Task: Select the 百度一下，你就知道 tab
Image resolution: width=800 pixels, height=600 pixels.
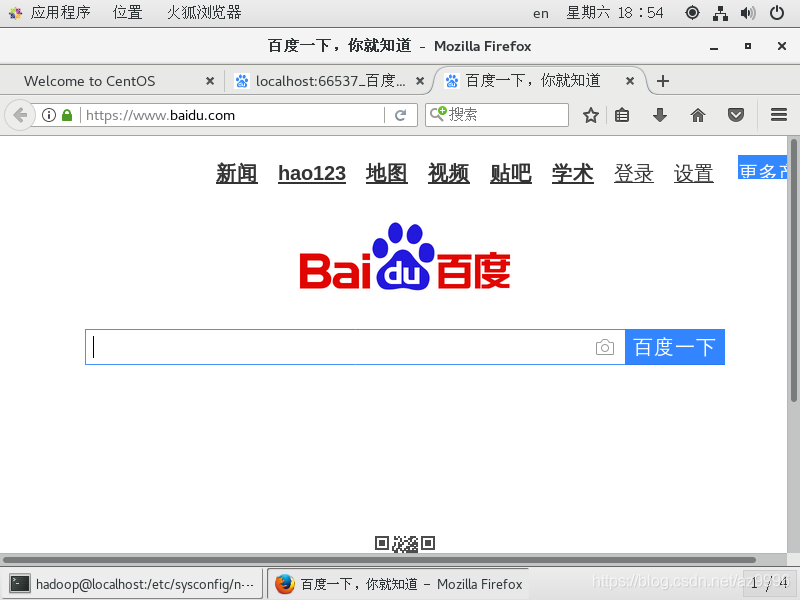Action: tap(540, 81)
